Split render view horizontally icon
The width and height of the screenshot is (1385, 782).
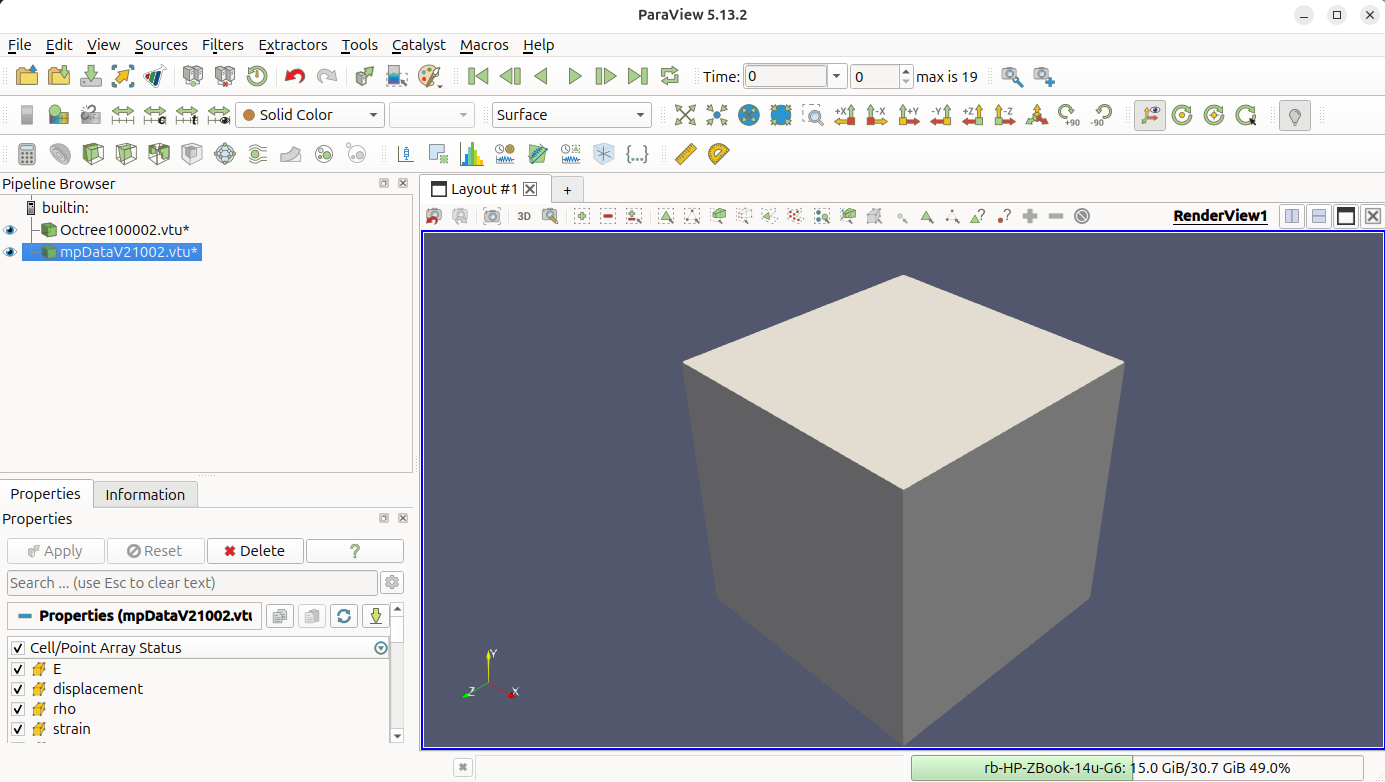1292,216
